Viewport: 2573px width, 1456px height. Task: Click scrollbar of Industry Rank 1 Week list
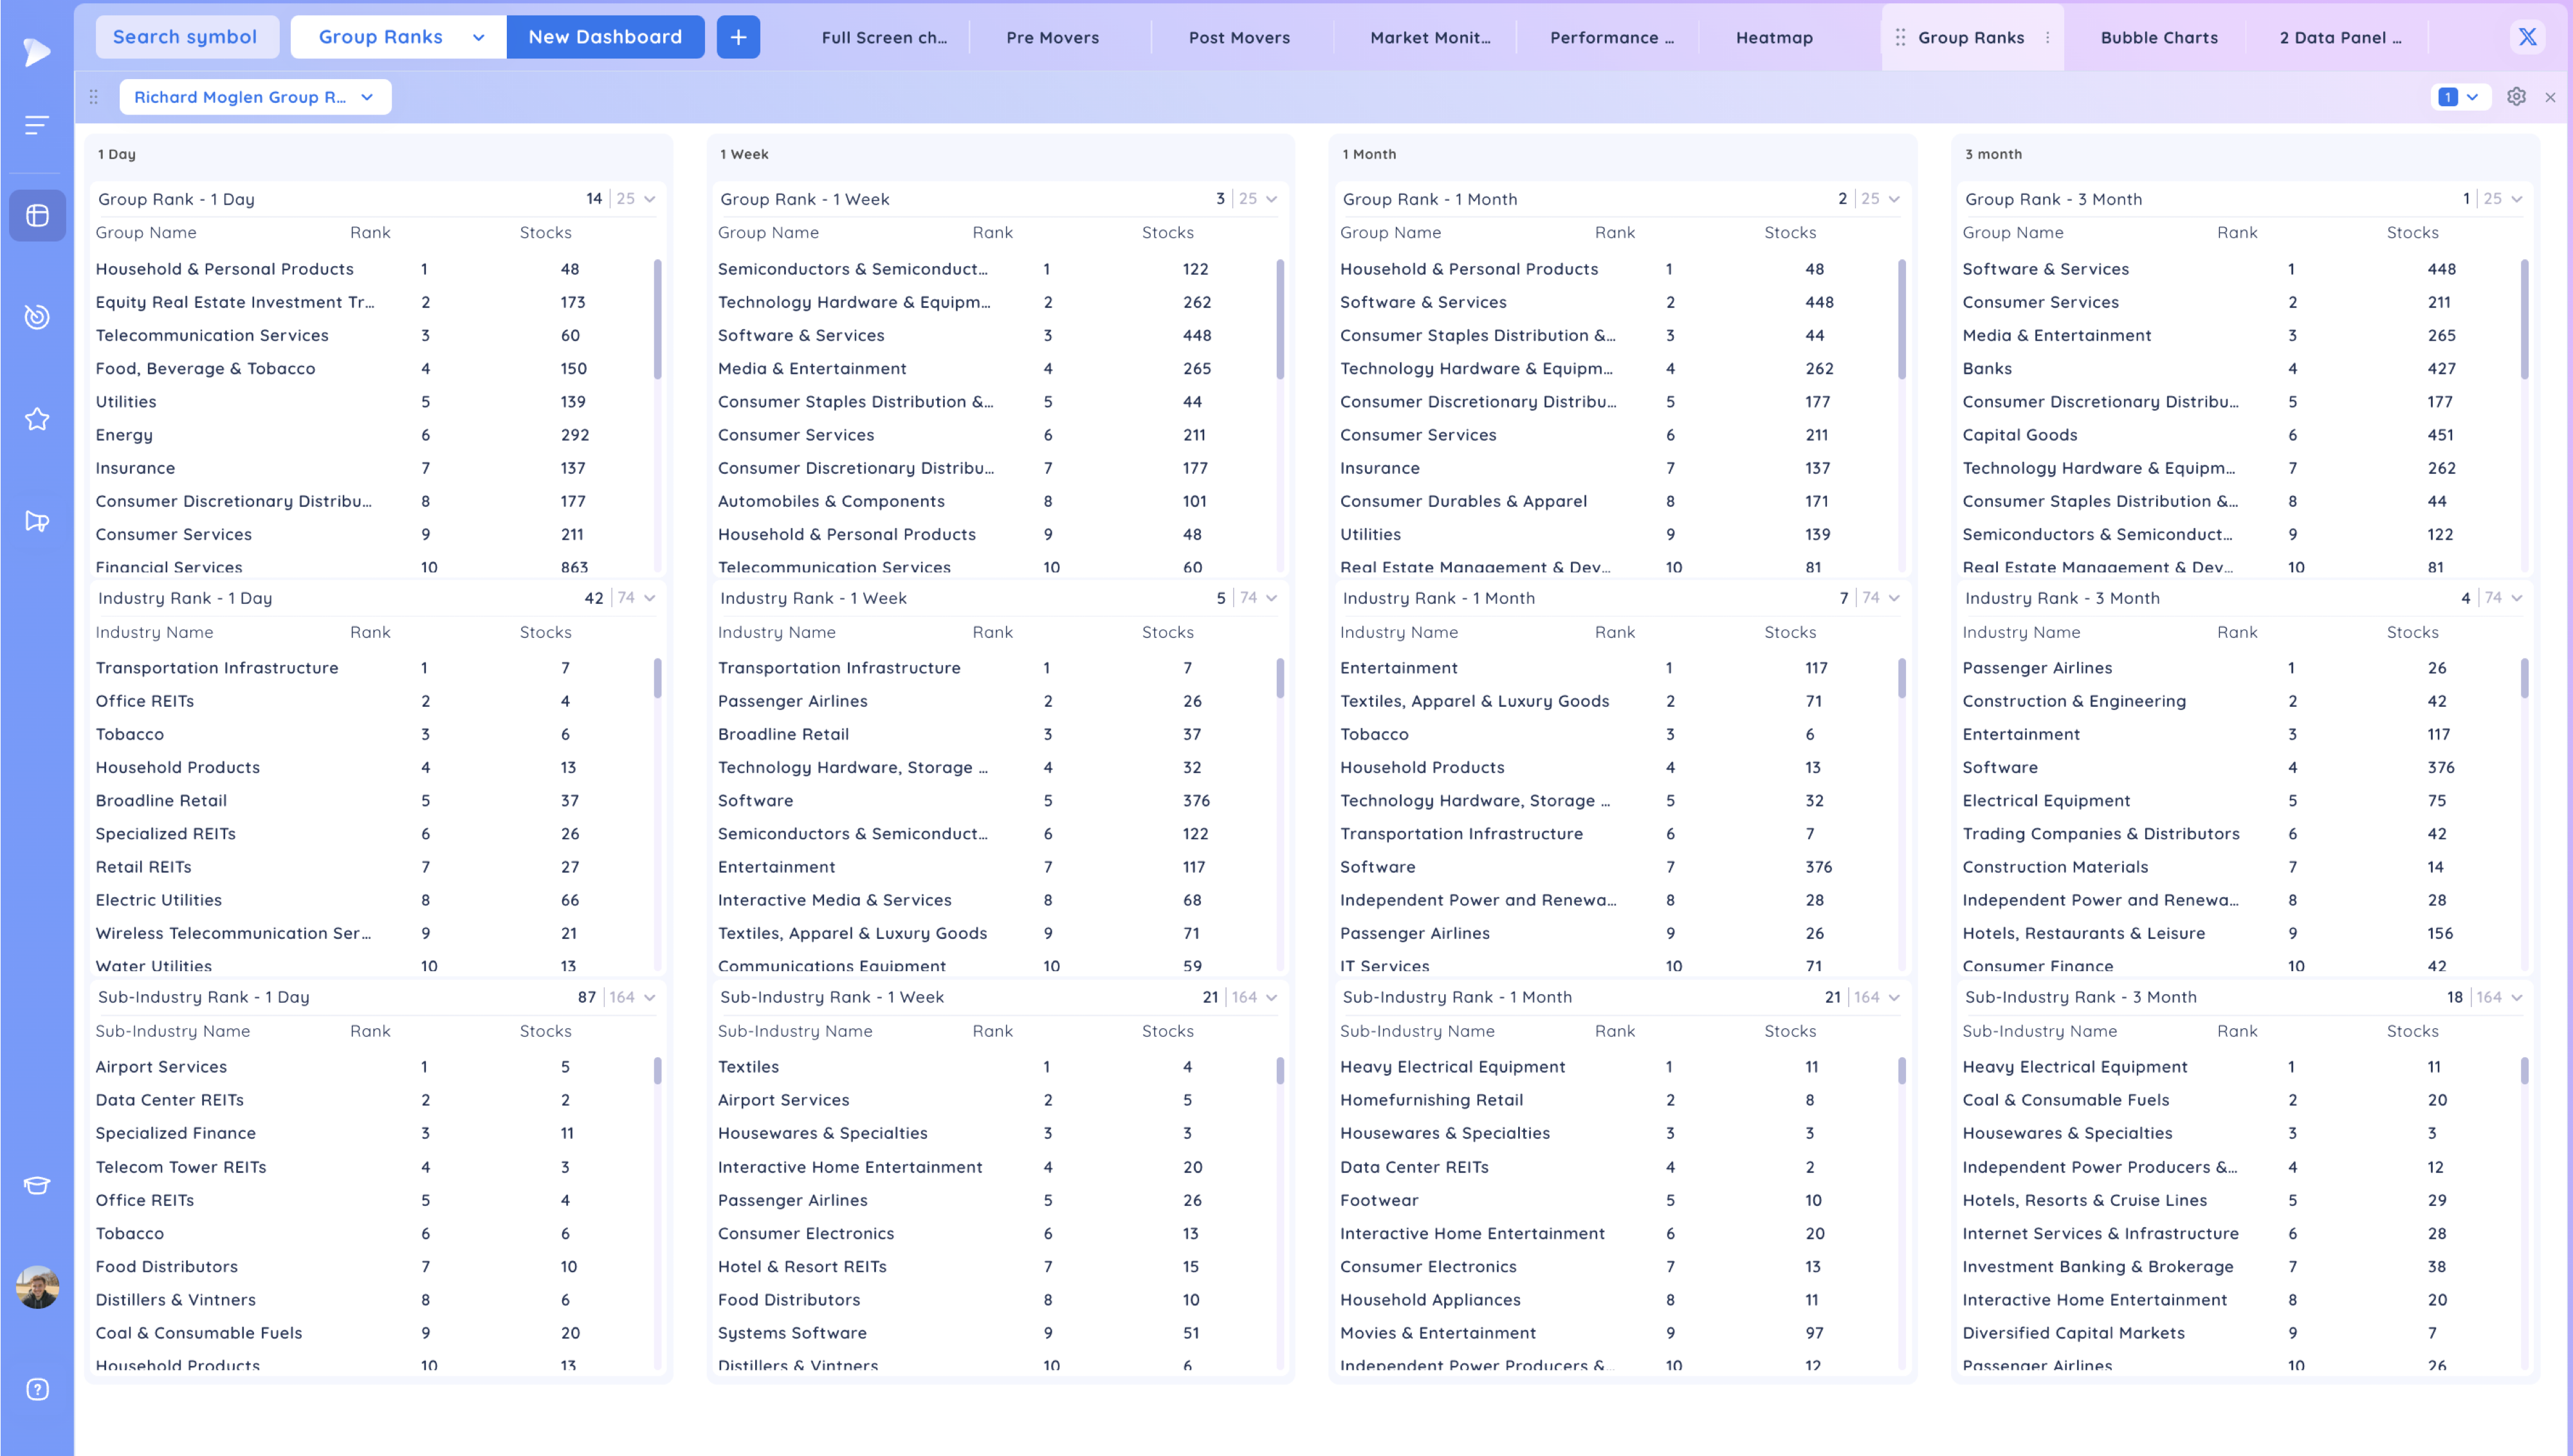tap(1280, 678)
